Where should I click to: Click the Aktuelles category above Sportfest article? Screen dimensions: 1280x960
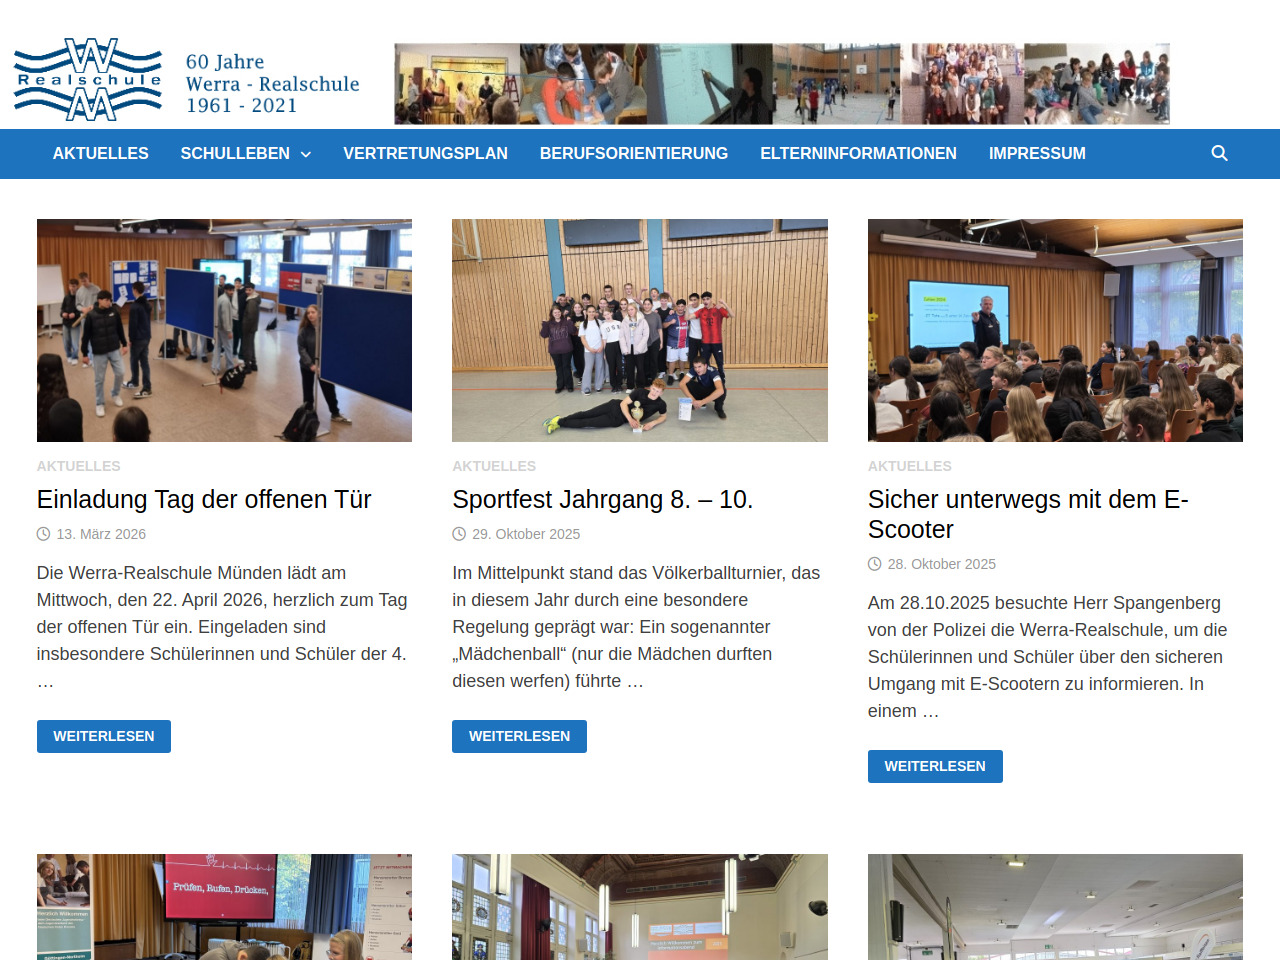(x=494, y=466)
